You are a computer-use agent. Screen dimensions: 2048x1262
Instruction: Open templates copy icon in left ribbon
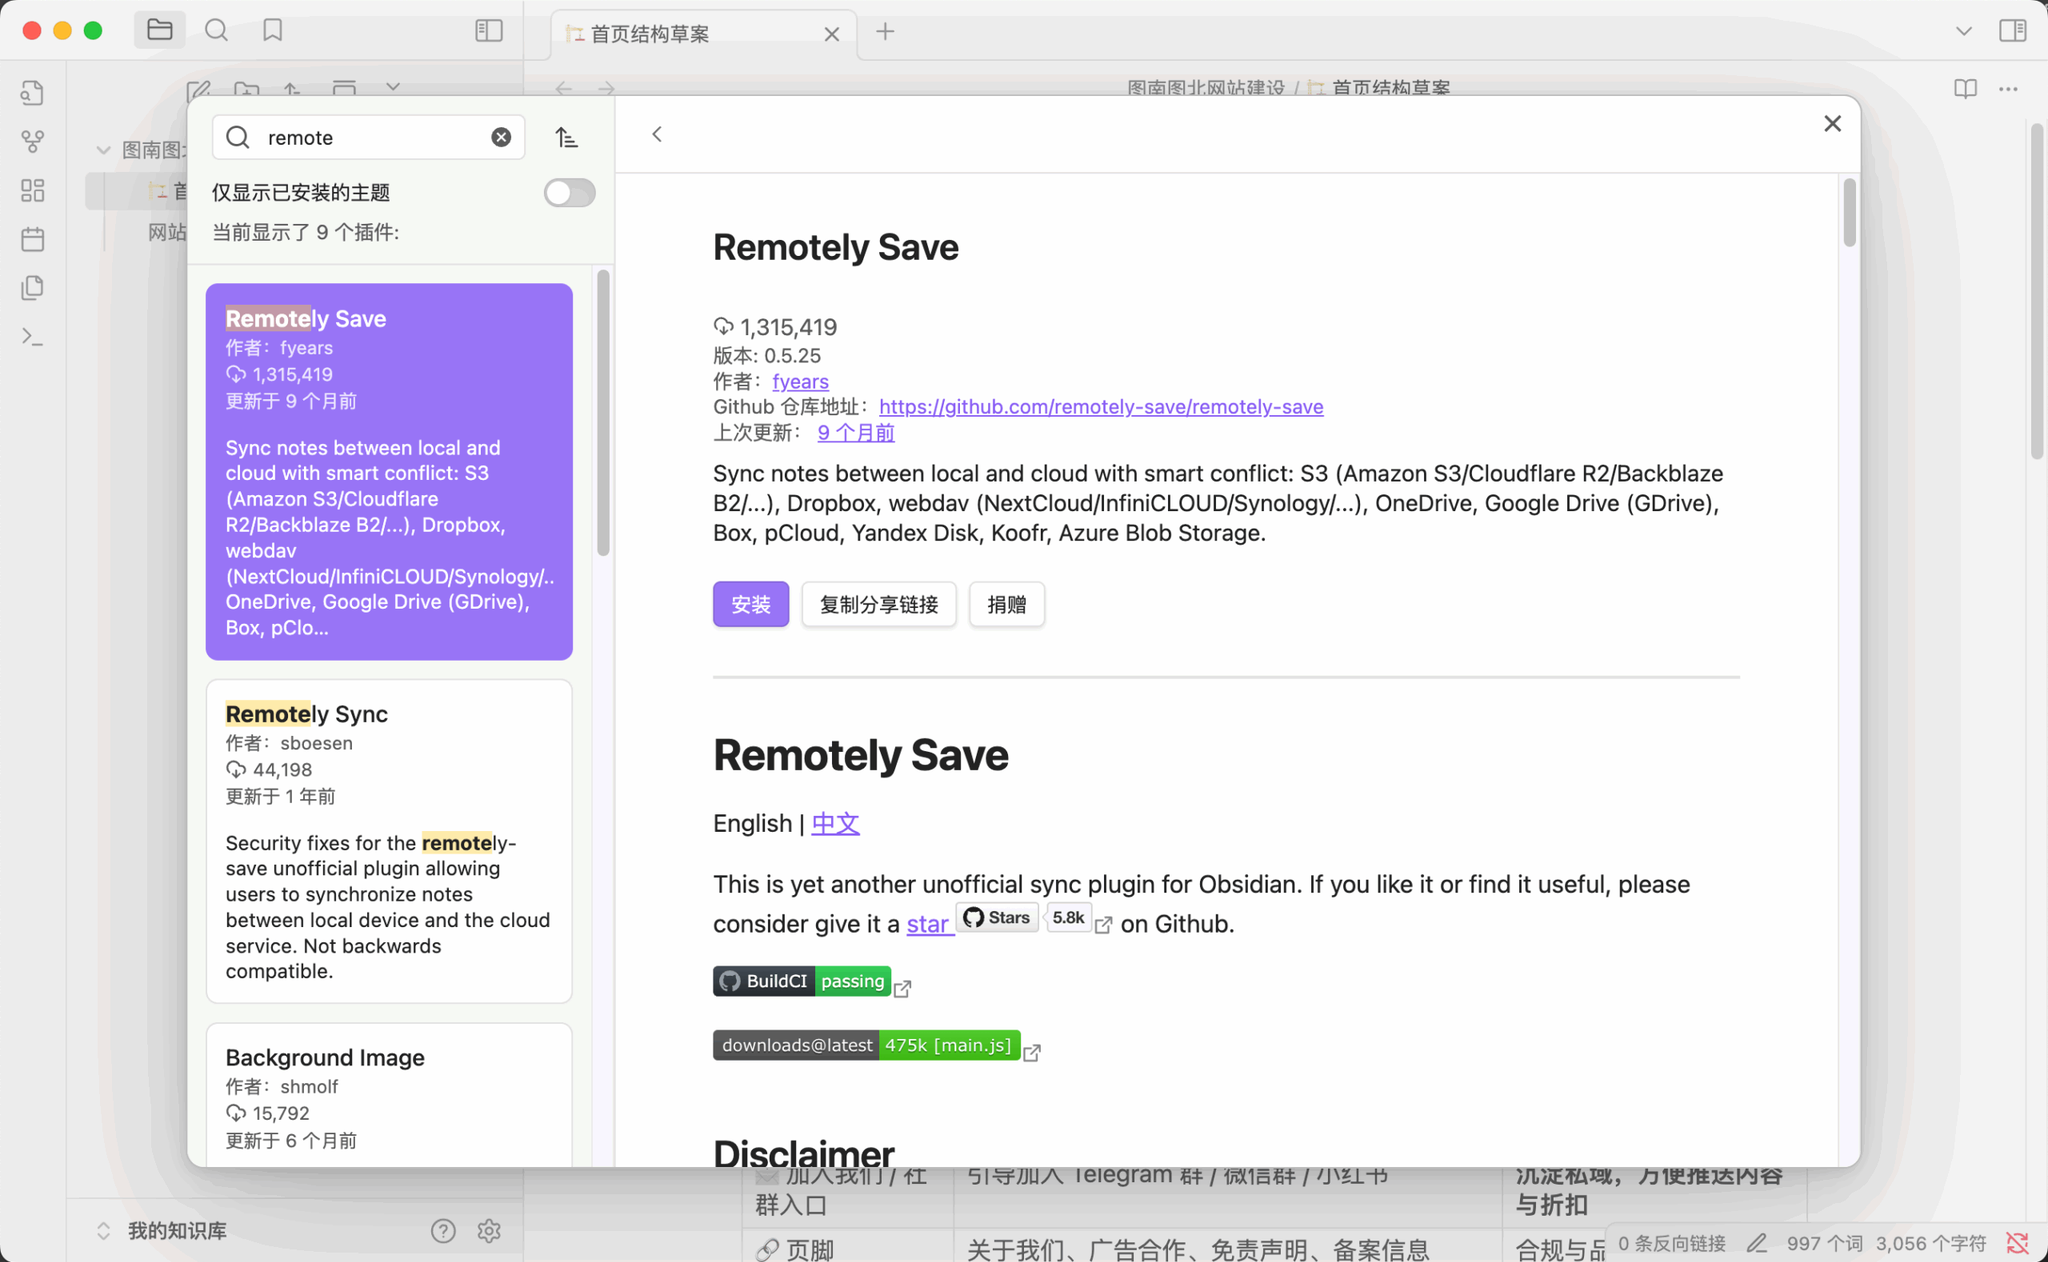[x=32, y=288]
